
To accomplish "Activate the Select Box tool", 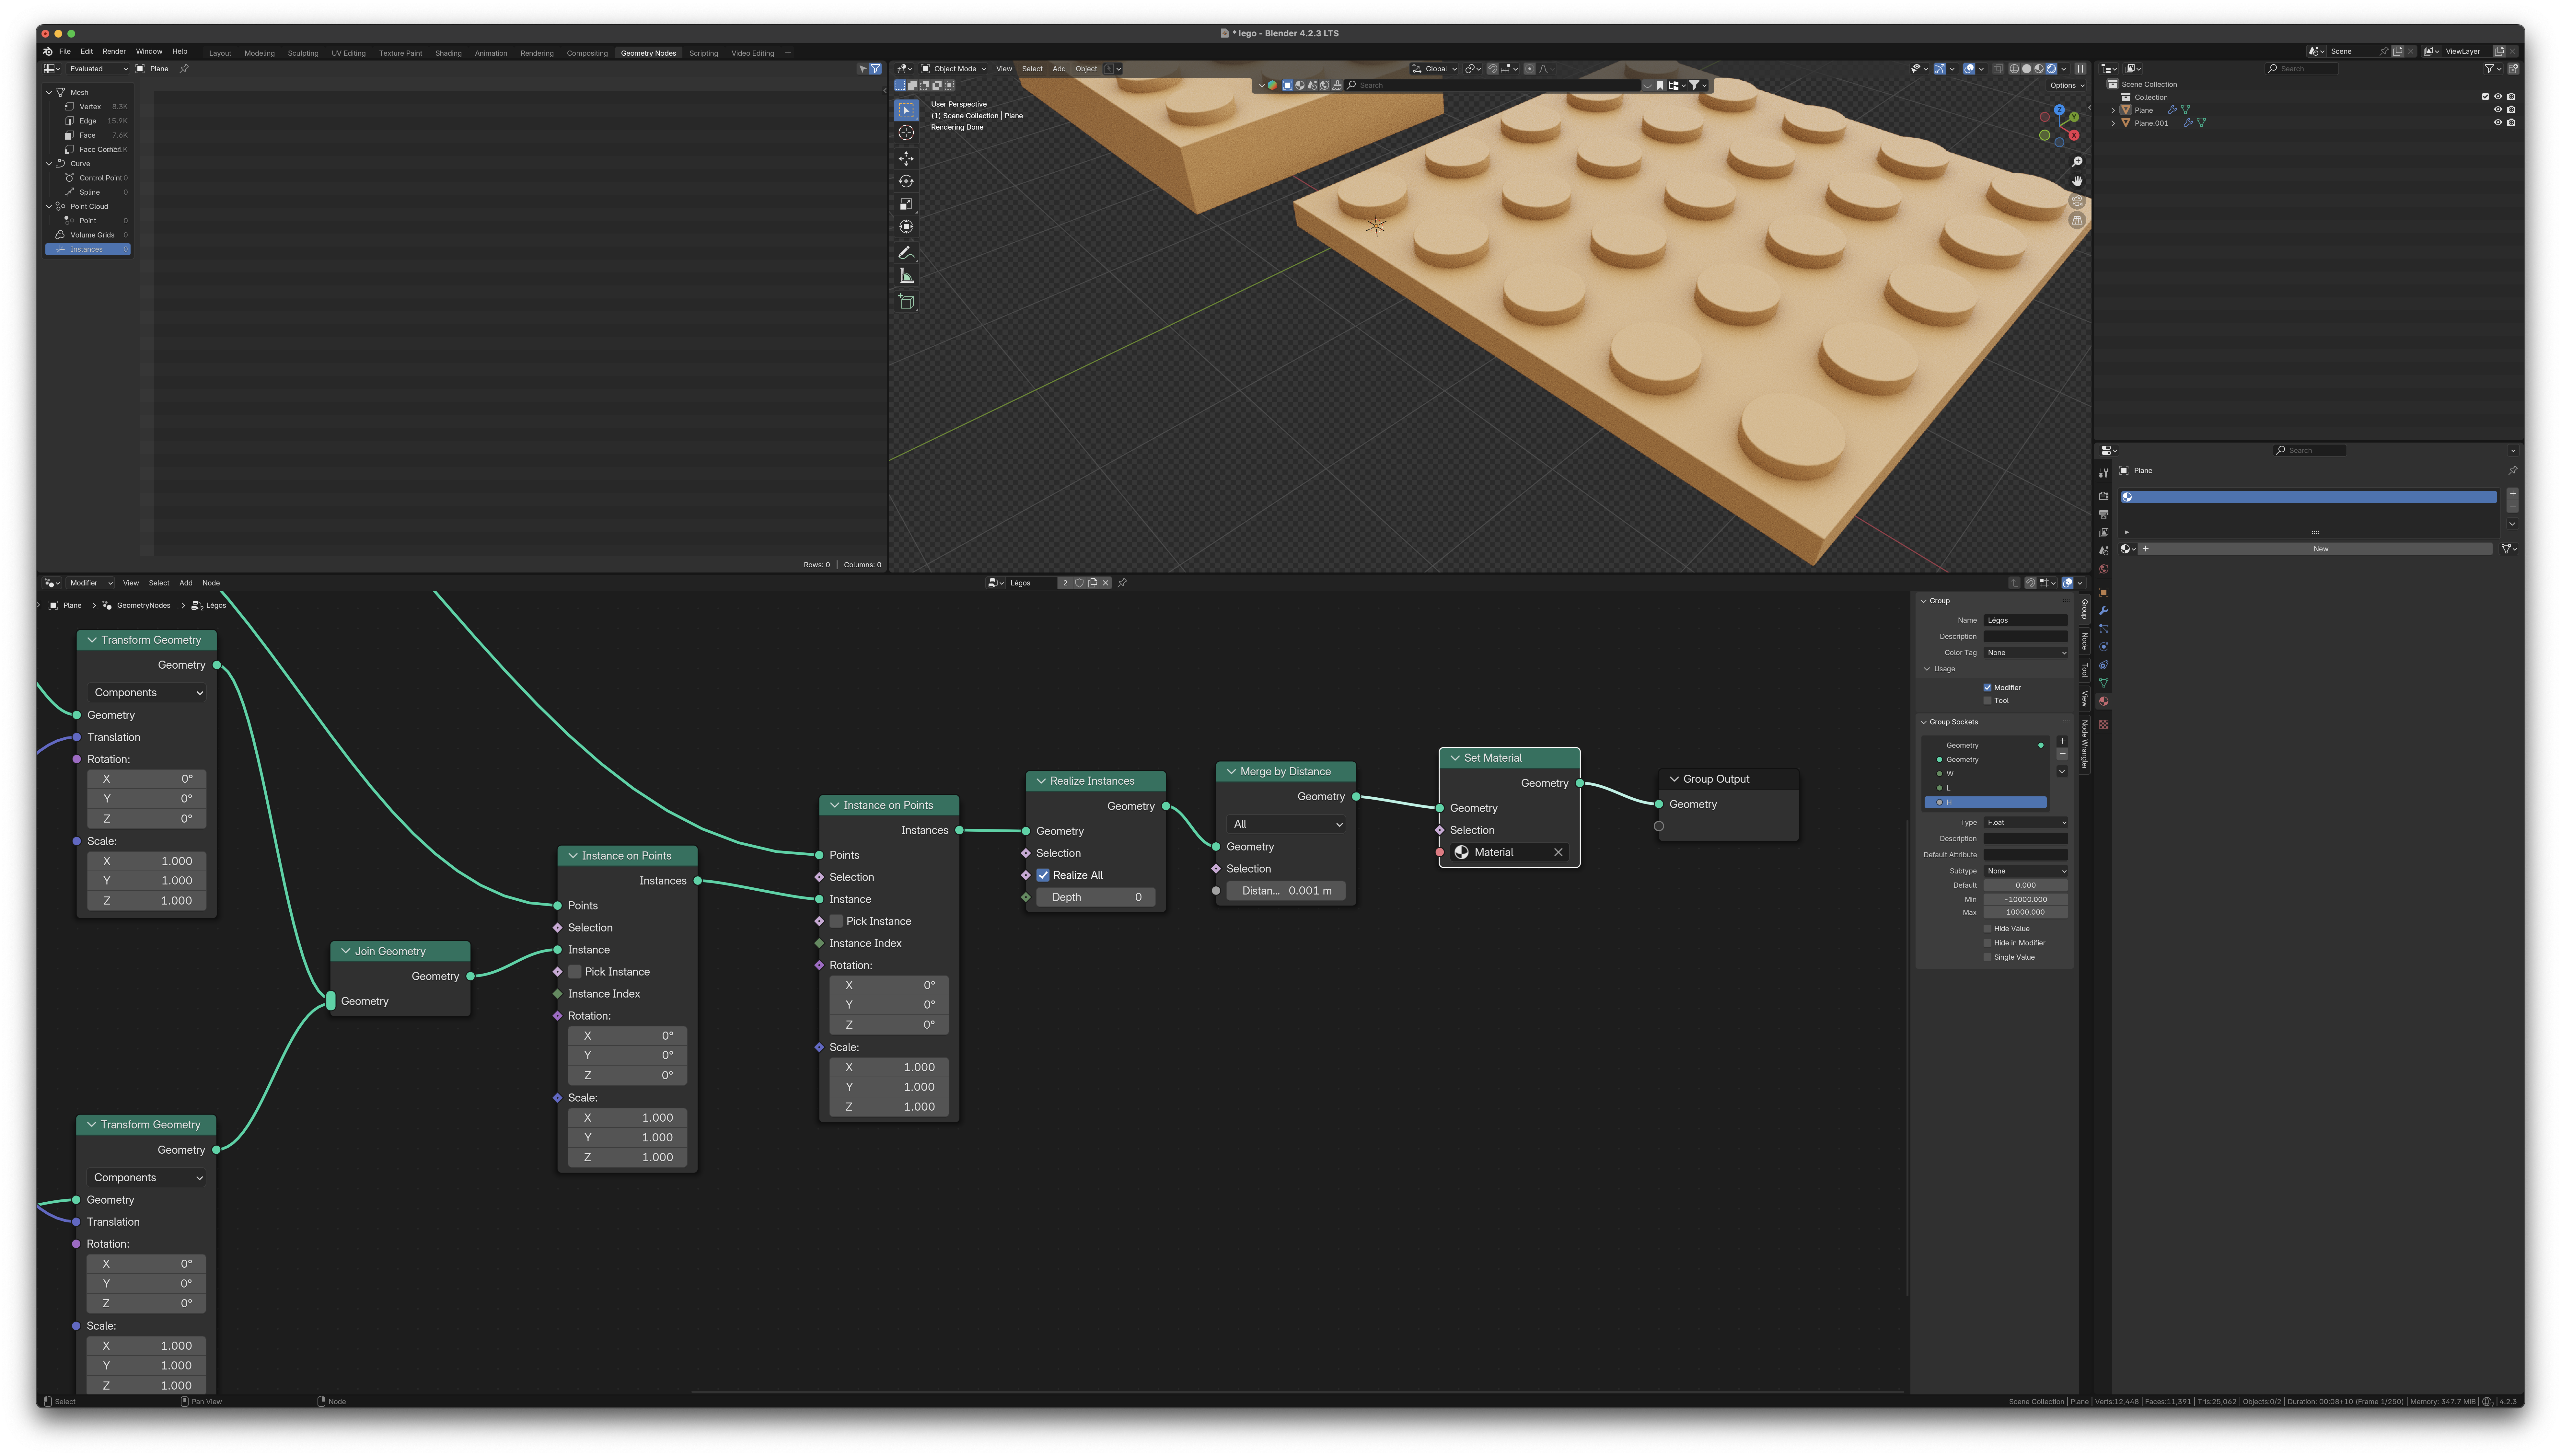I will point(906,110).
